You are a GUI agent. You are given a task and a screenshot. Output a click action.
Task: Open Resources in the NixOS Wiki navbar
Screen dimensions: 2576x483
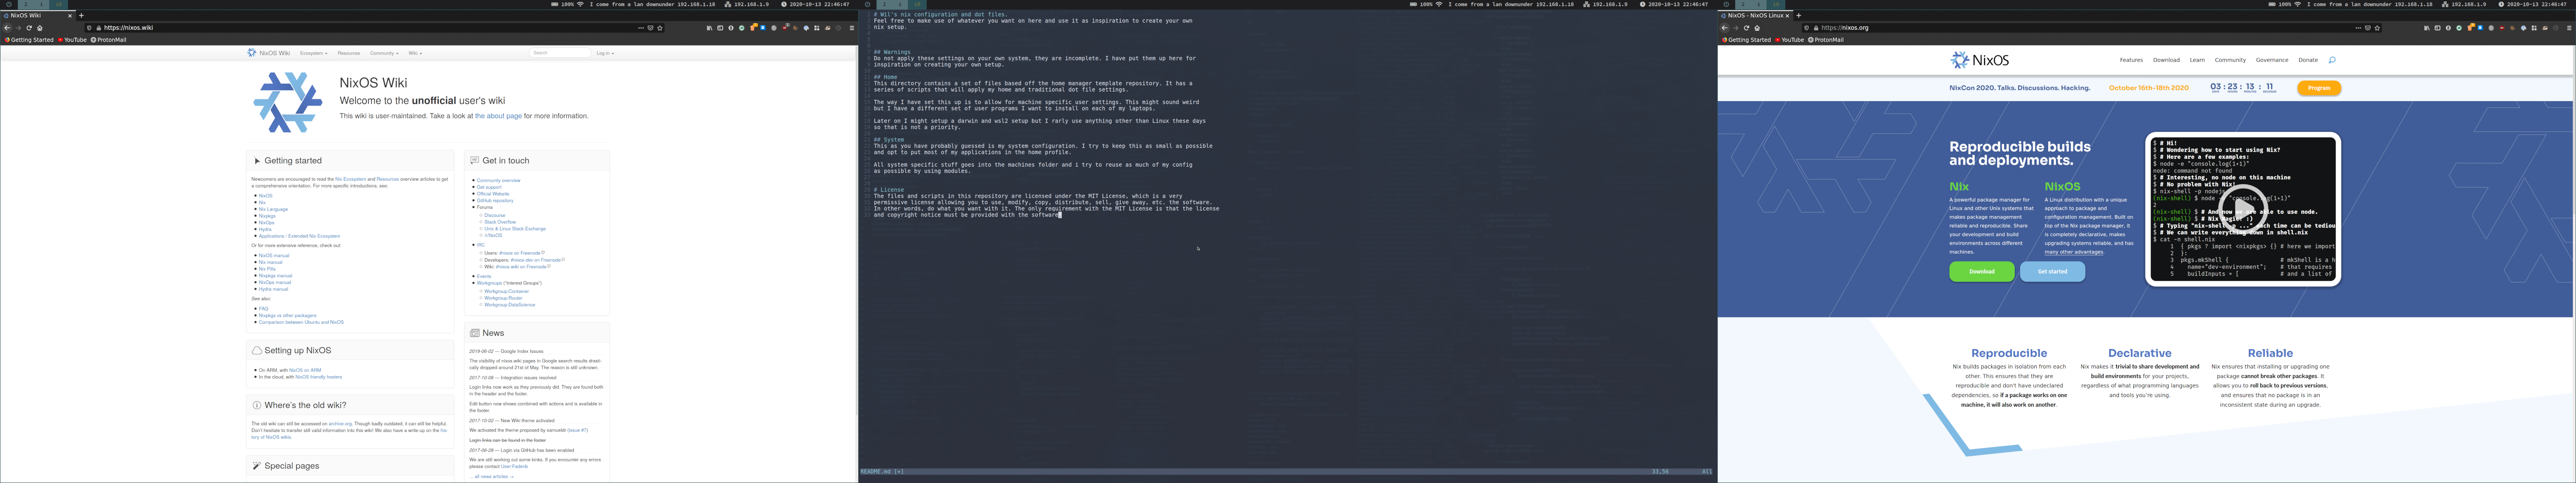coord(349,53)
